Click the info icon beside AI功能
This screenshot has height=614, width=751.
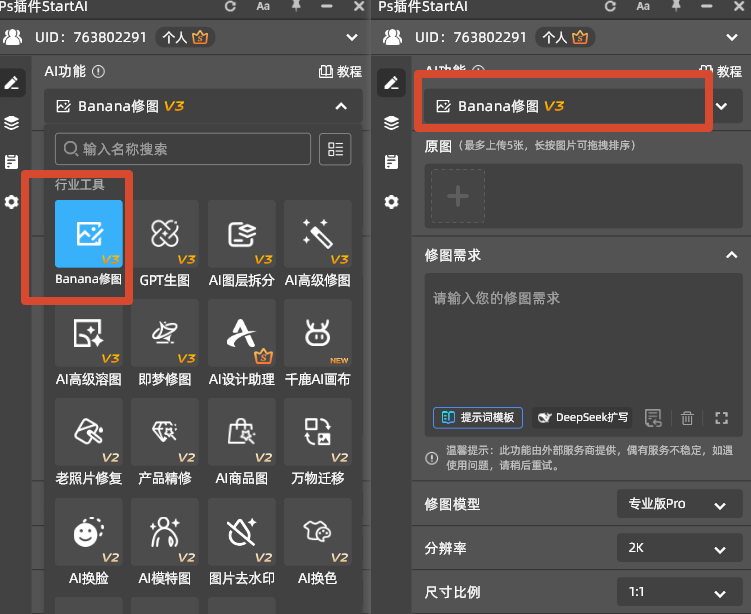[98, 72]
